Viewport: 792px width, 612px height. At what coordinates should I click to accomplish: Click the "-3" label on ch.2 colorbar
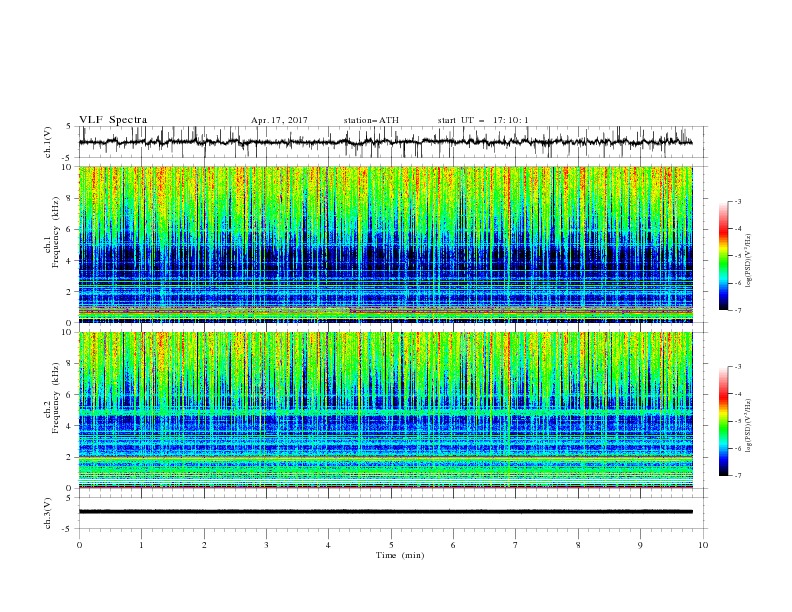737,367
